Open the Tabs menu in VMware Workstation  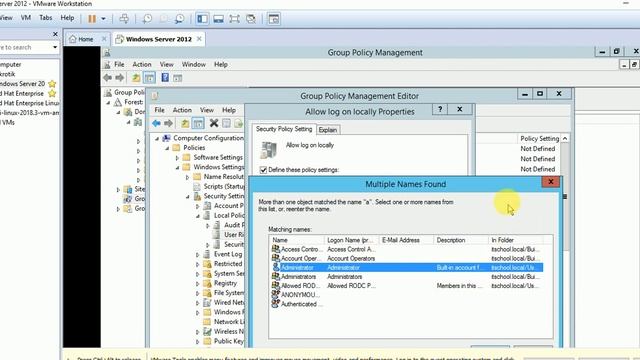(46, 18)
